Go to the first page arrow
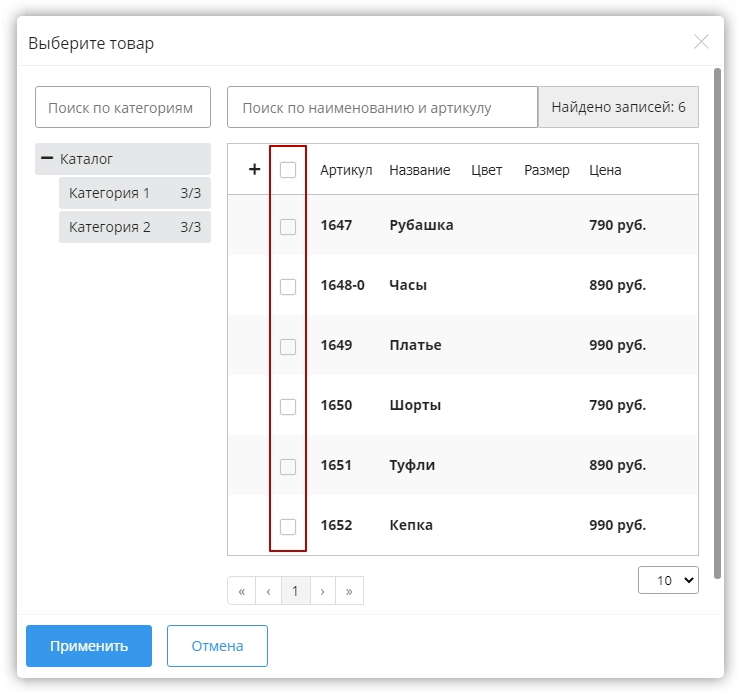The height and width of the screenshot is (692, 740). 241,591
